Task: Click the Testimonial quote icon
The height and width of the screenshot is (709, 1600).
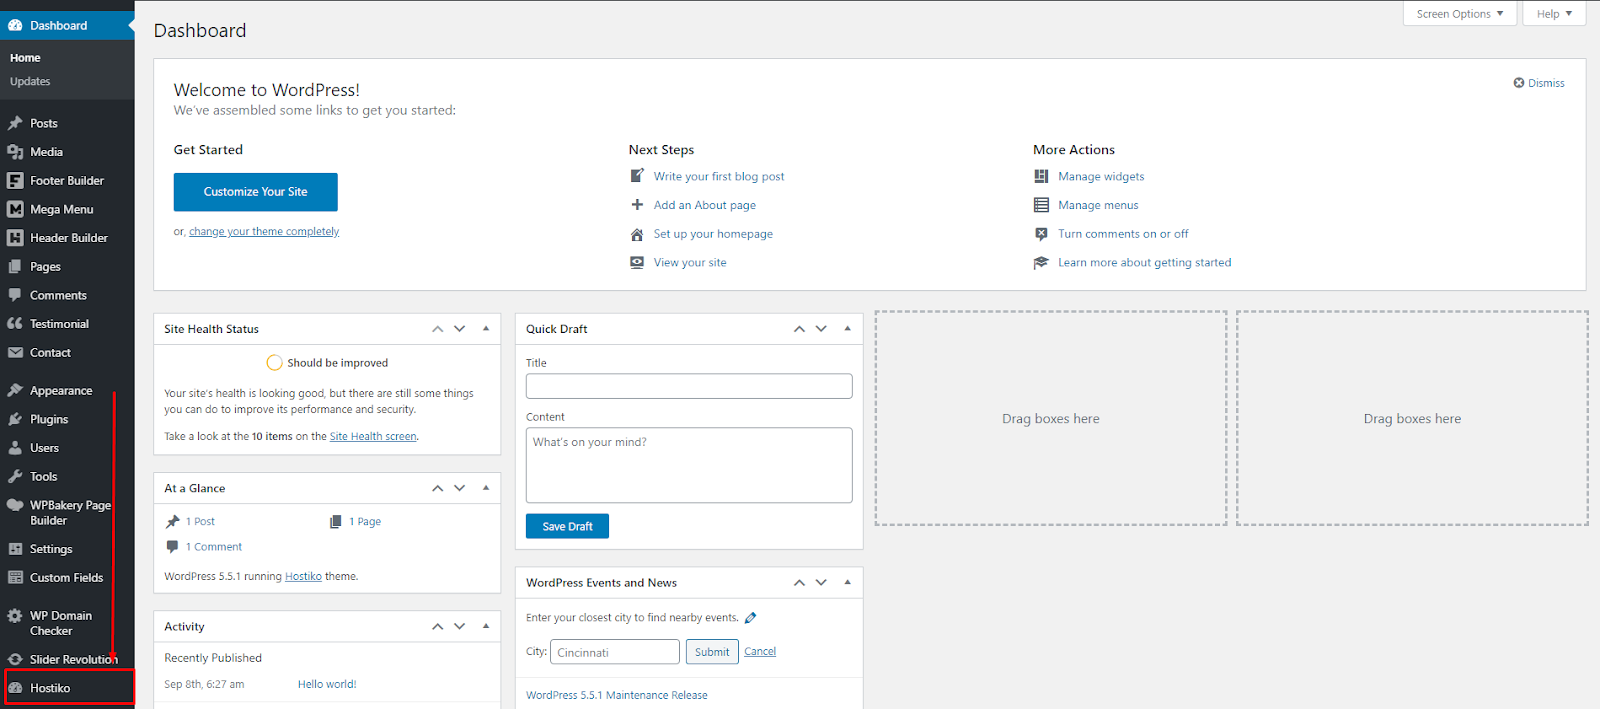Action: point(15,324)
